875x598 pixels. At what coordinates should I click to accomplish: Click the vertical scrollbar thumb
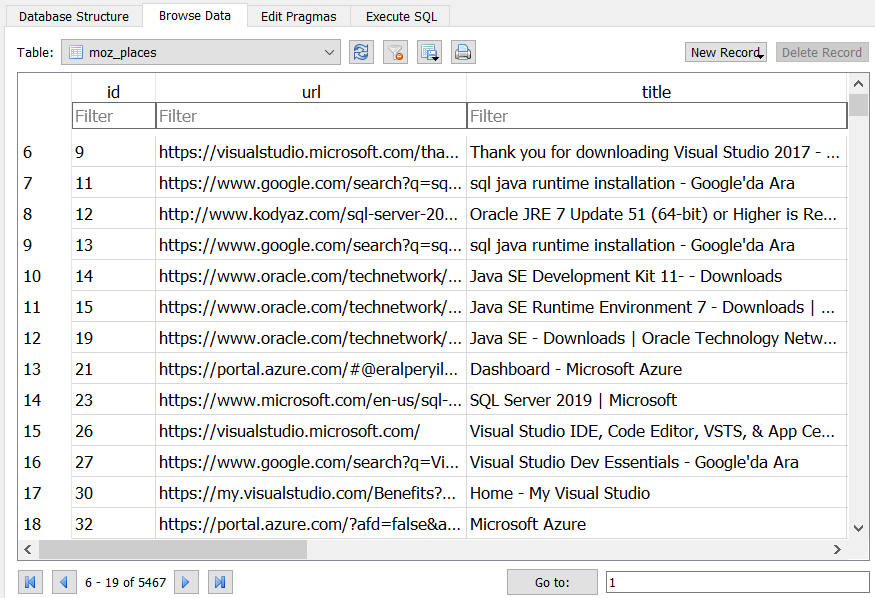coord(858,105)
